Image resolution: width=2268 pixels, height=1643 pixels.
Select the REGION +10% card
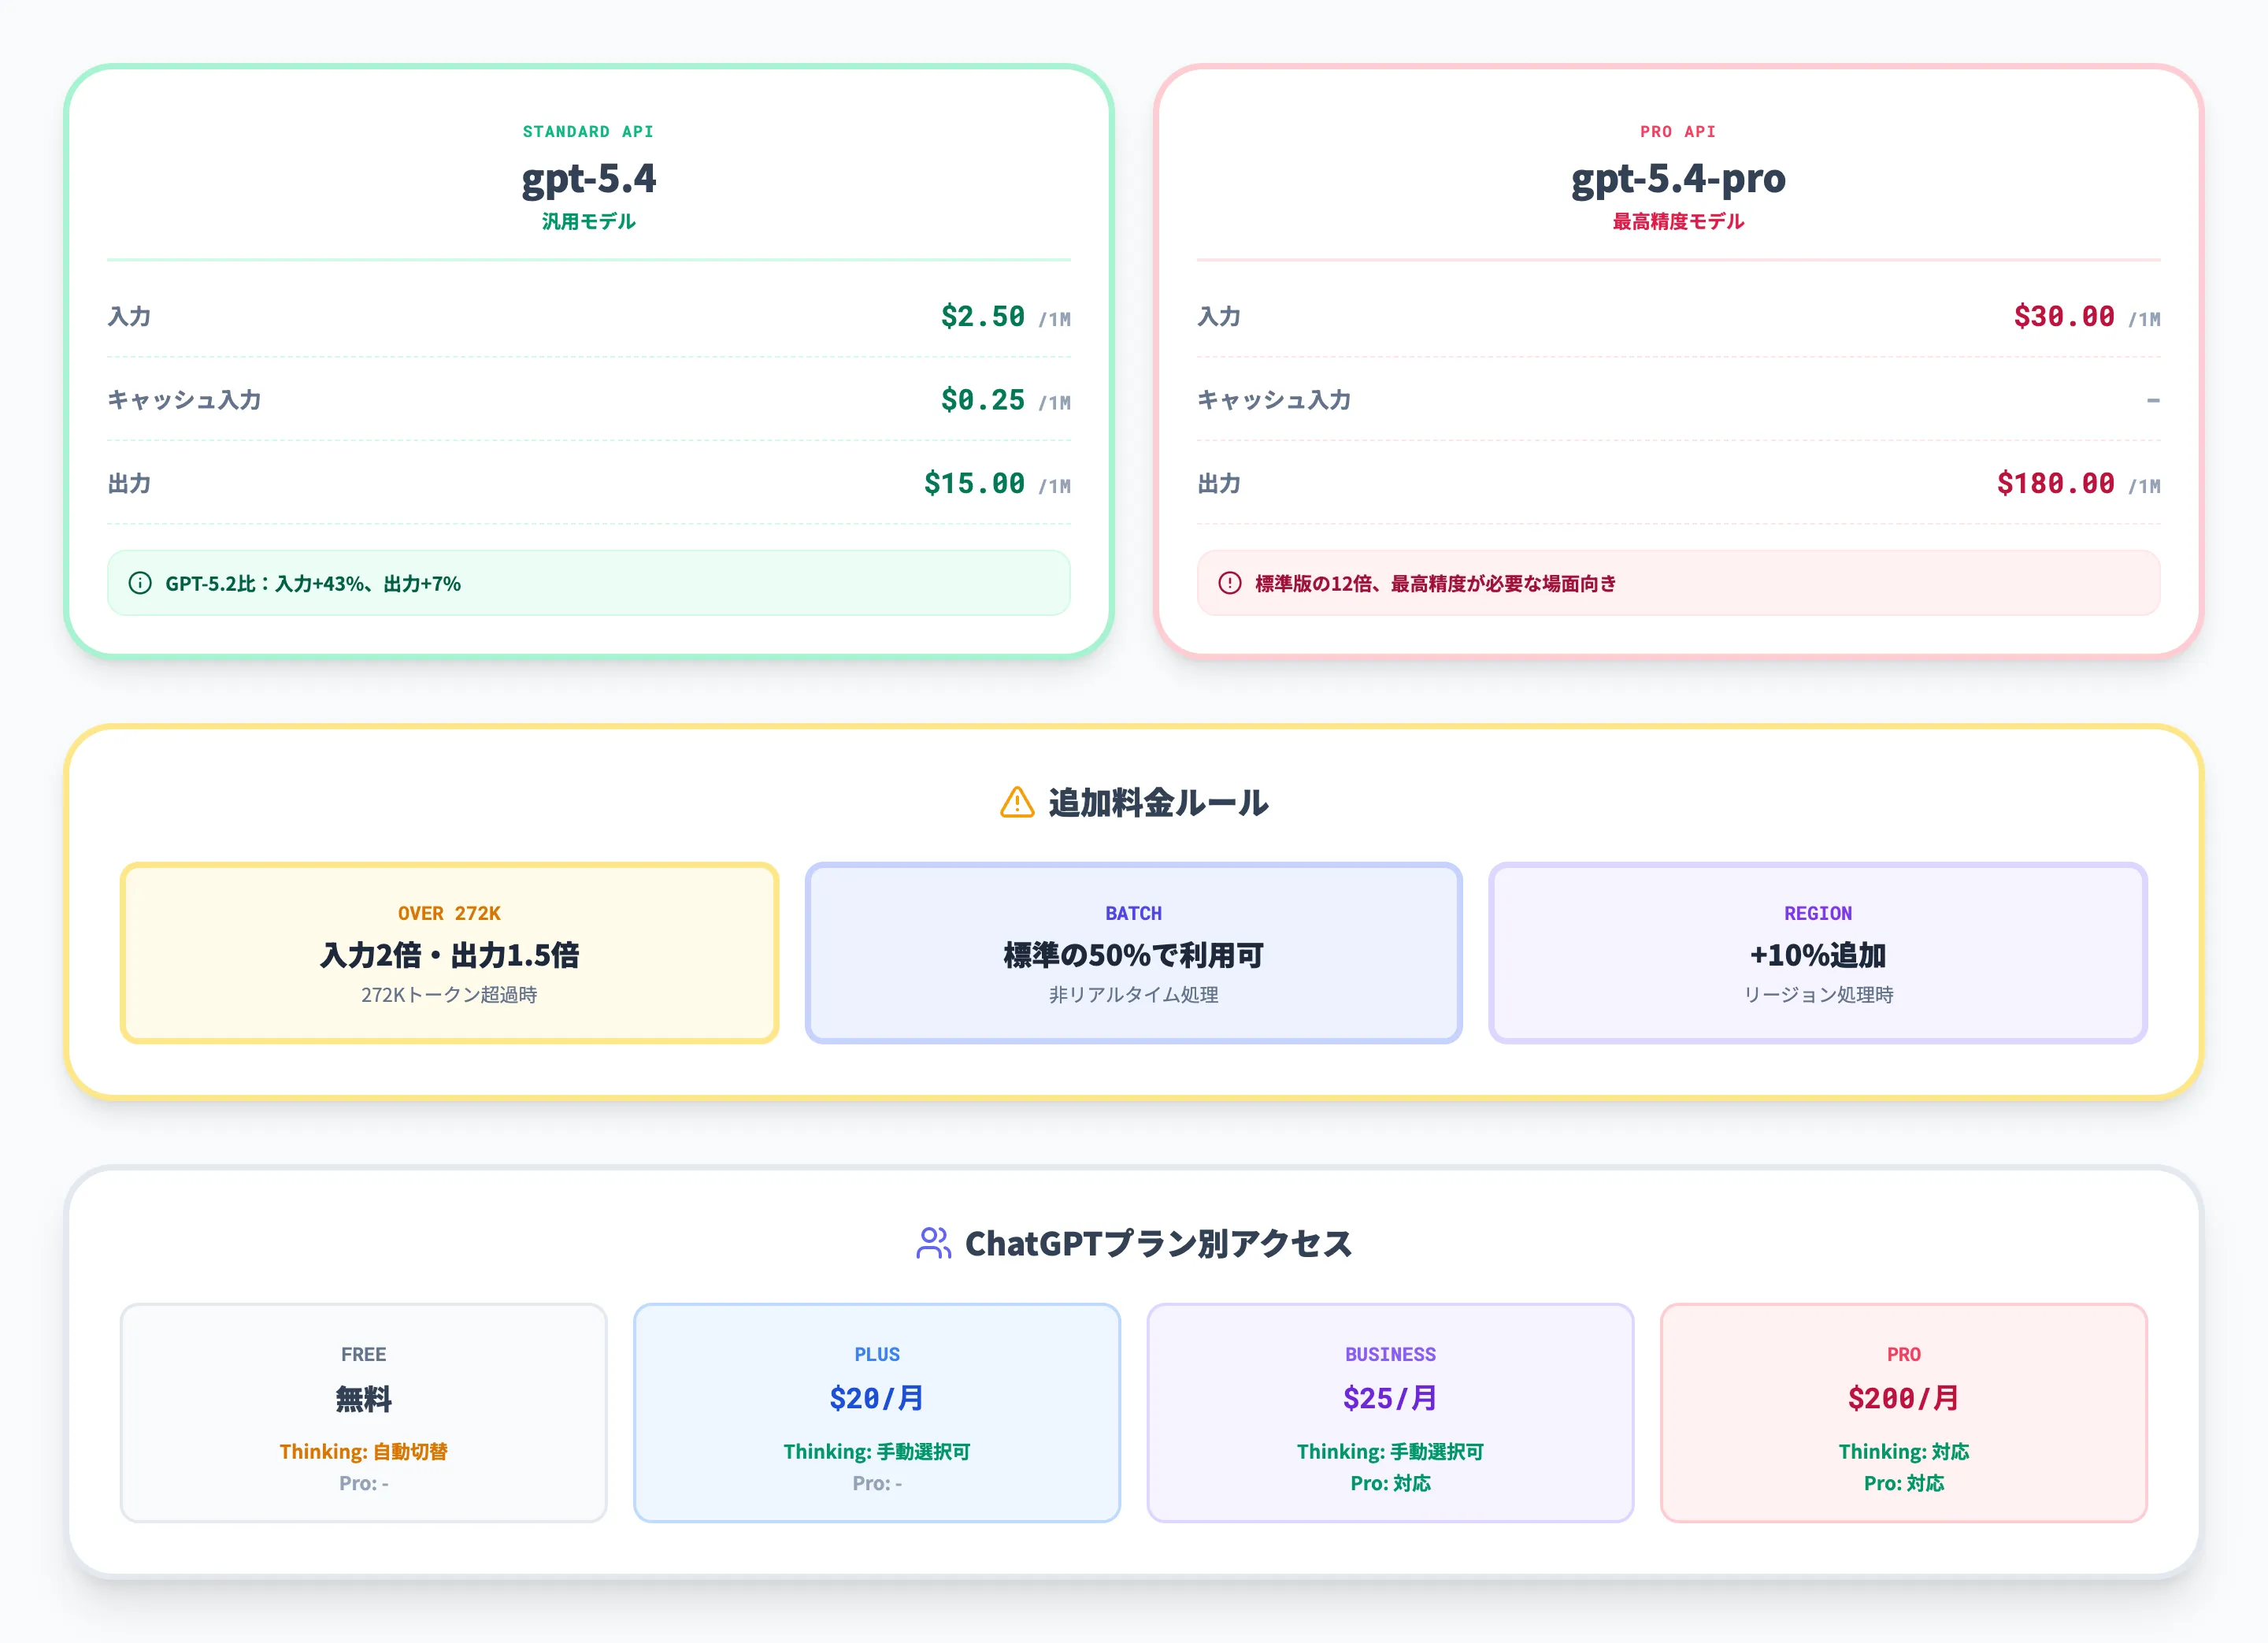click(x=1818, y=951)
